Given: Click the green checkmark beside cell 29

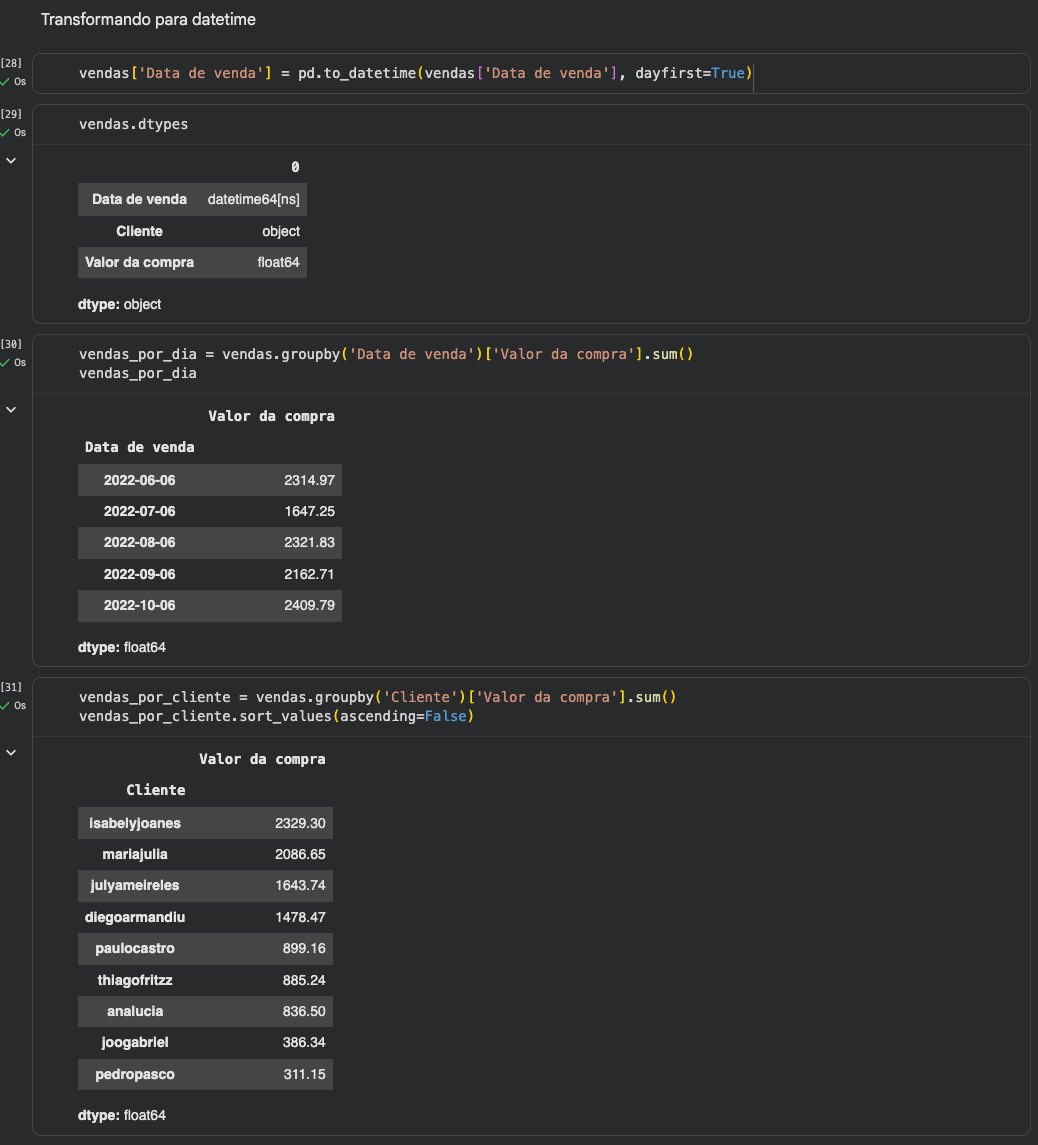Looking at the screenshot, I should click(x=5, y=132).
